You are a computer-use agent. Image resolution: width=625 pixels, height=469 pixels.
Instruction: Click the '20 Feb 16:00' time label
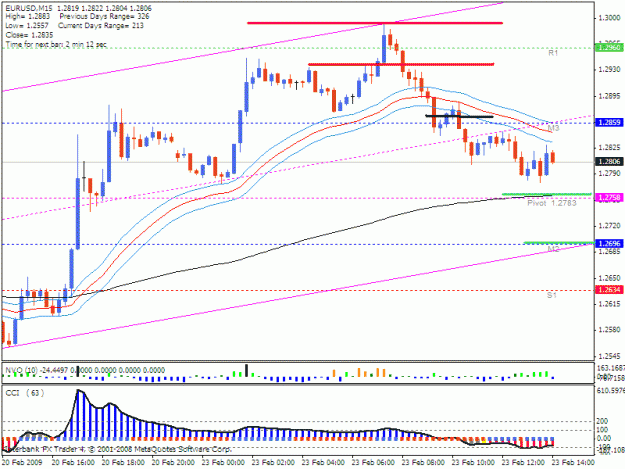[x=73, y=463]
